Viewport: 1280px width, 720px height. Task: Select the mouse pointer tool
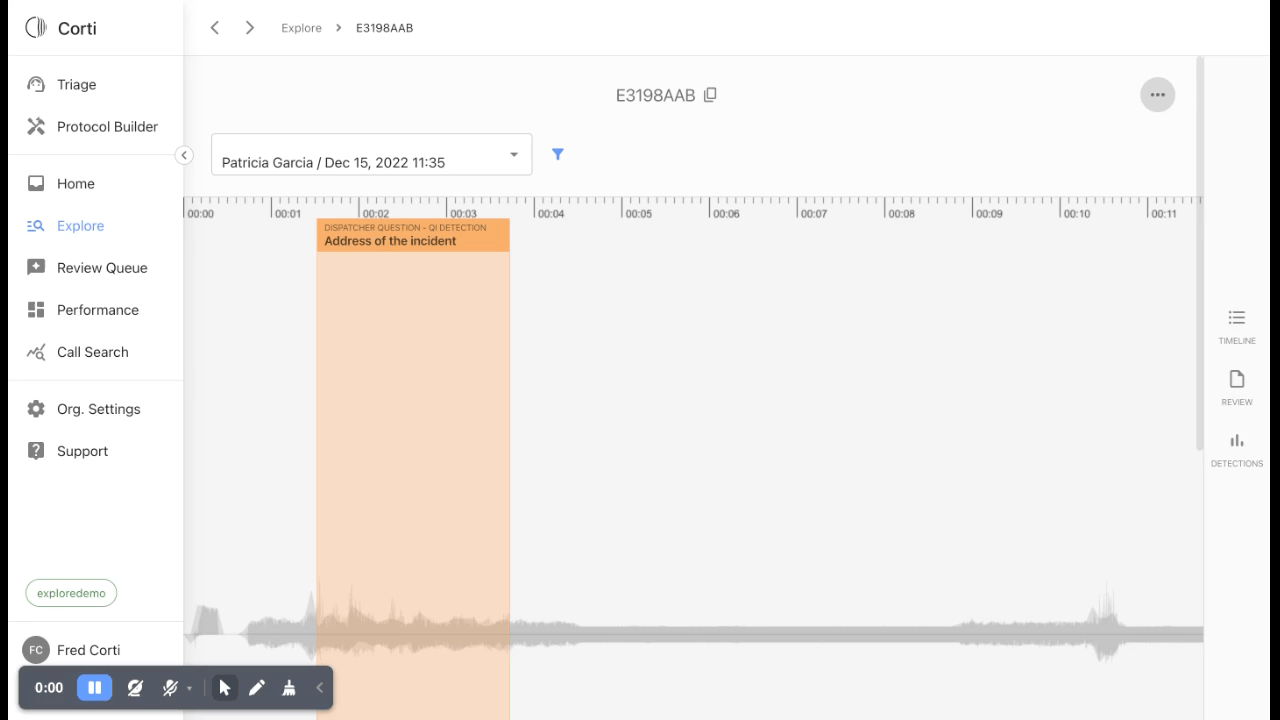(225, 688)
